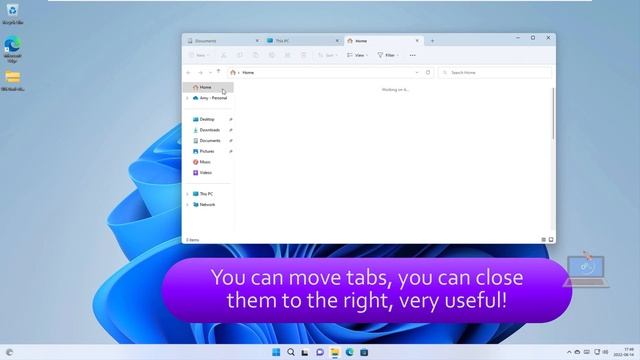Click the Delete trash icon

pyautogui.click(x=303, y=55)
